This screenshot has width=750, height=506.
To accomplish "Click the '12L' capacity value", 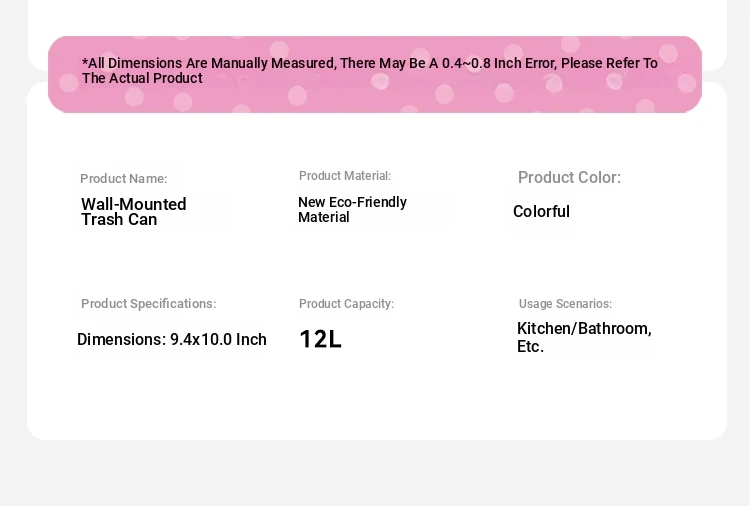I will click(320, 340).
